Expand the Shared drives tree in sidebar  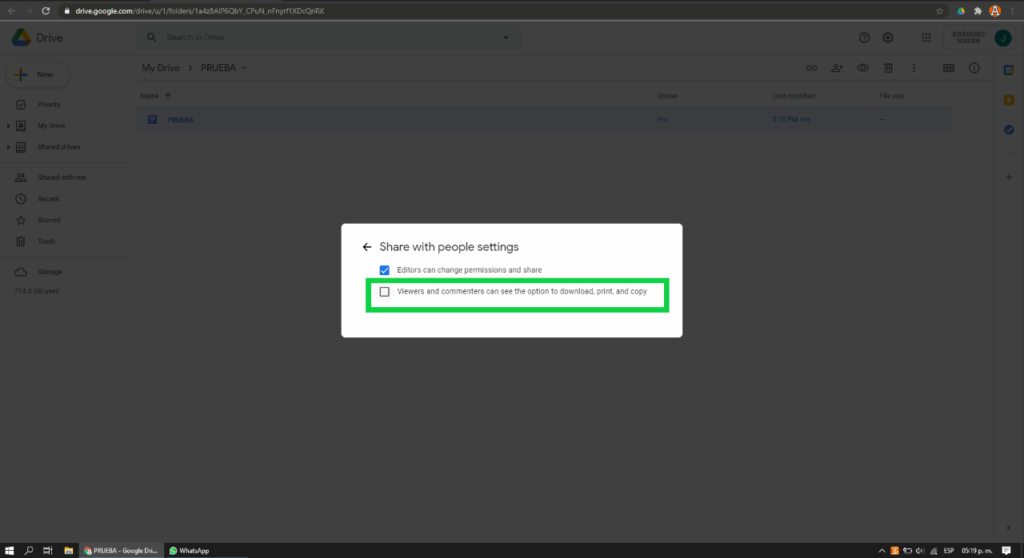point(8,148)
